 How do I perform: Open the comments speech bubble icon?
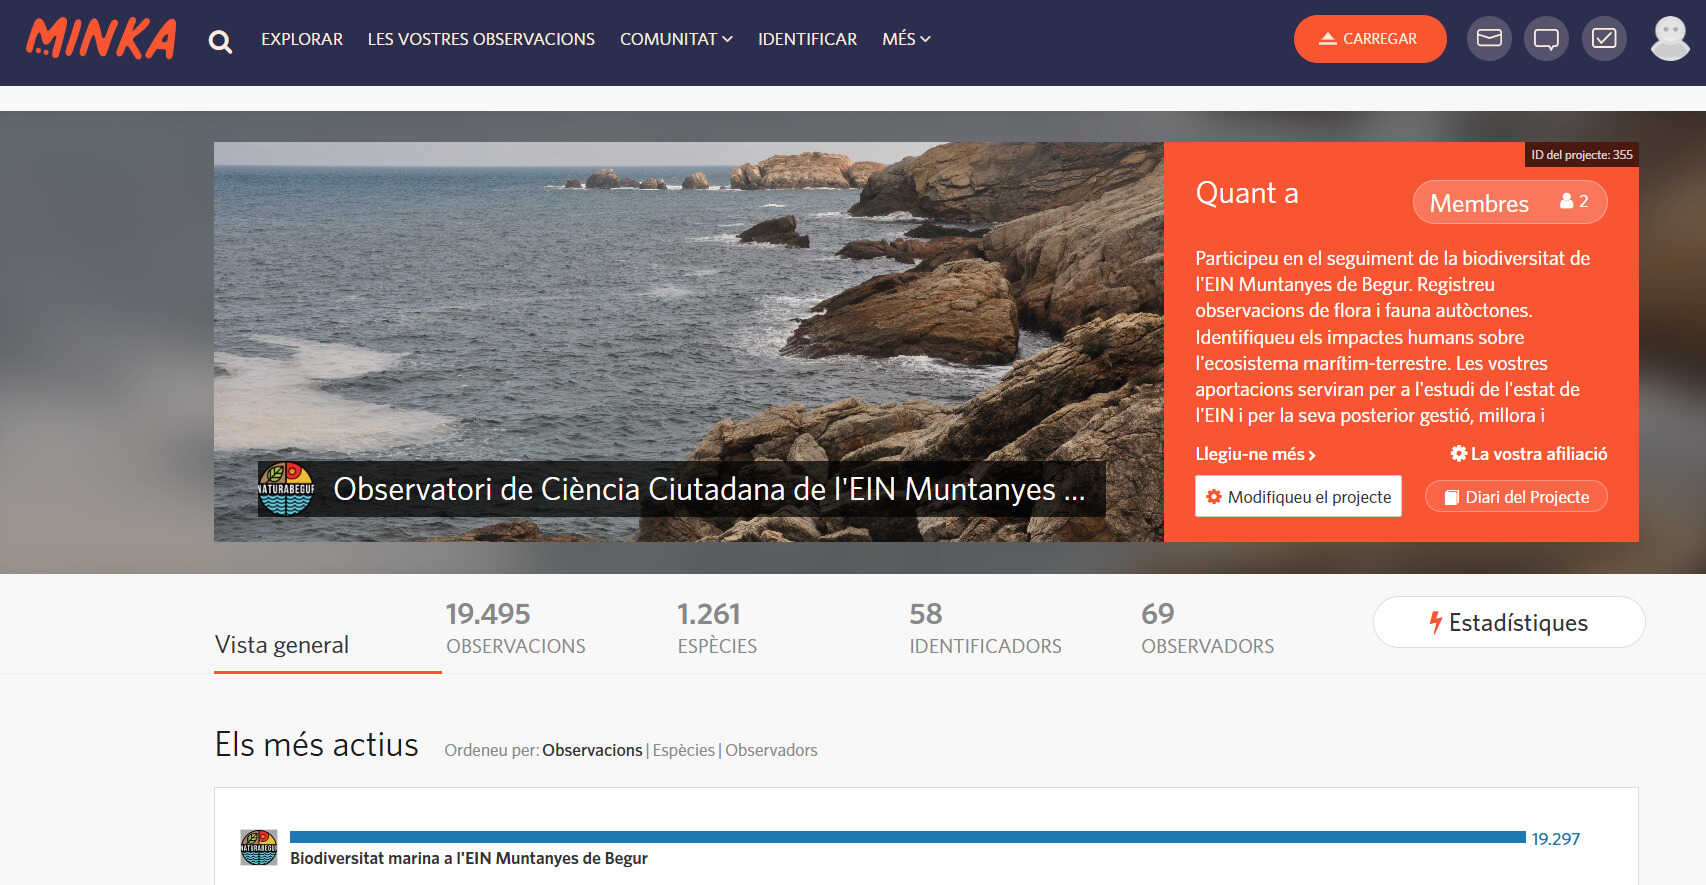1546,39
